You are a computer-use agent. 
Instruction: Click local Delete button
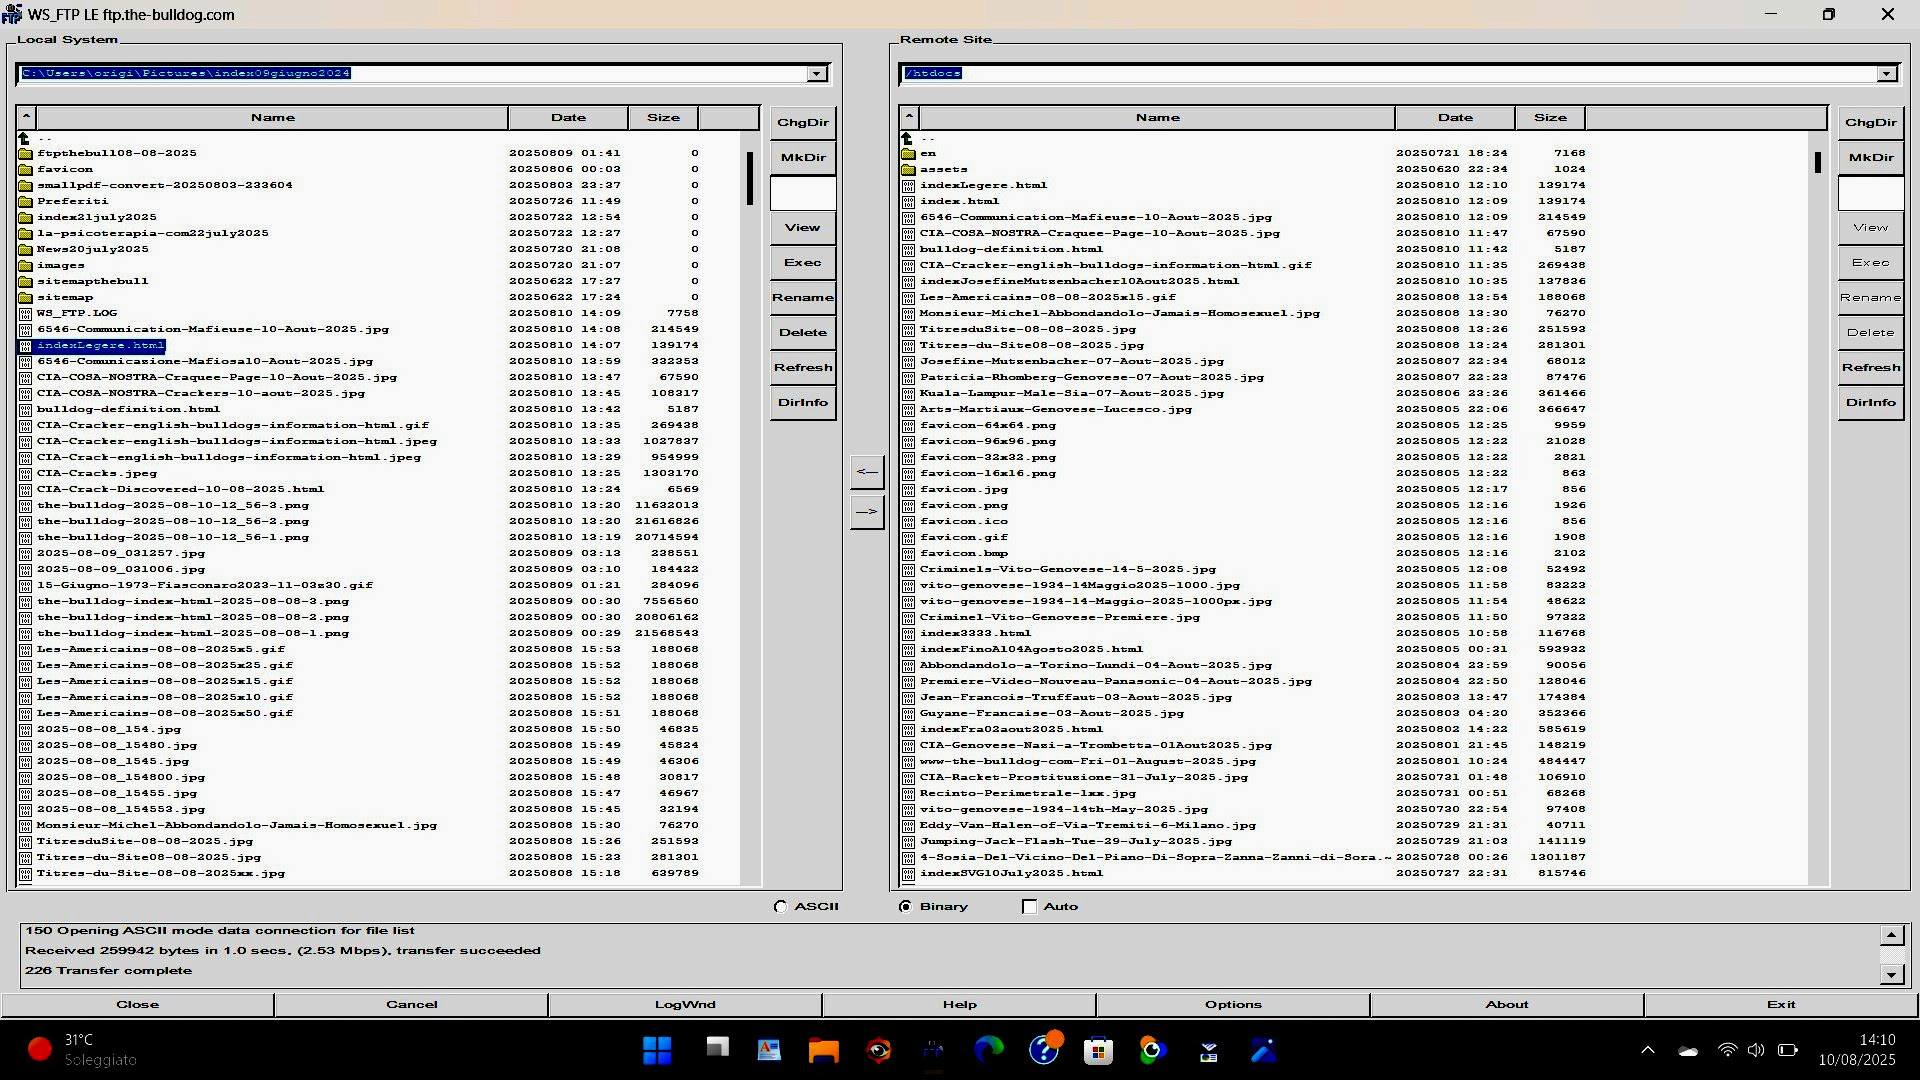803,332
